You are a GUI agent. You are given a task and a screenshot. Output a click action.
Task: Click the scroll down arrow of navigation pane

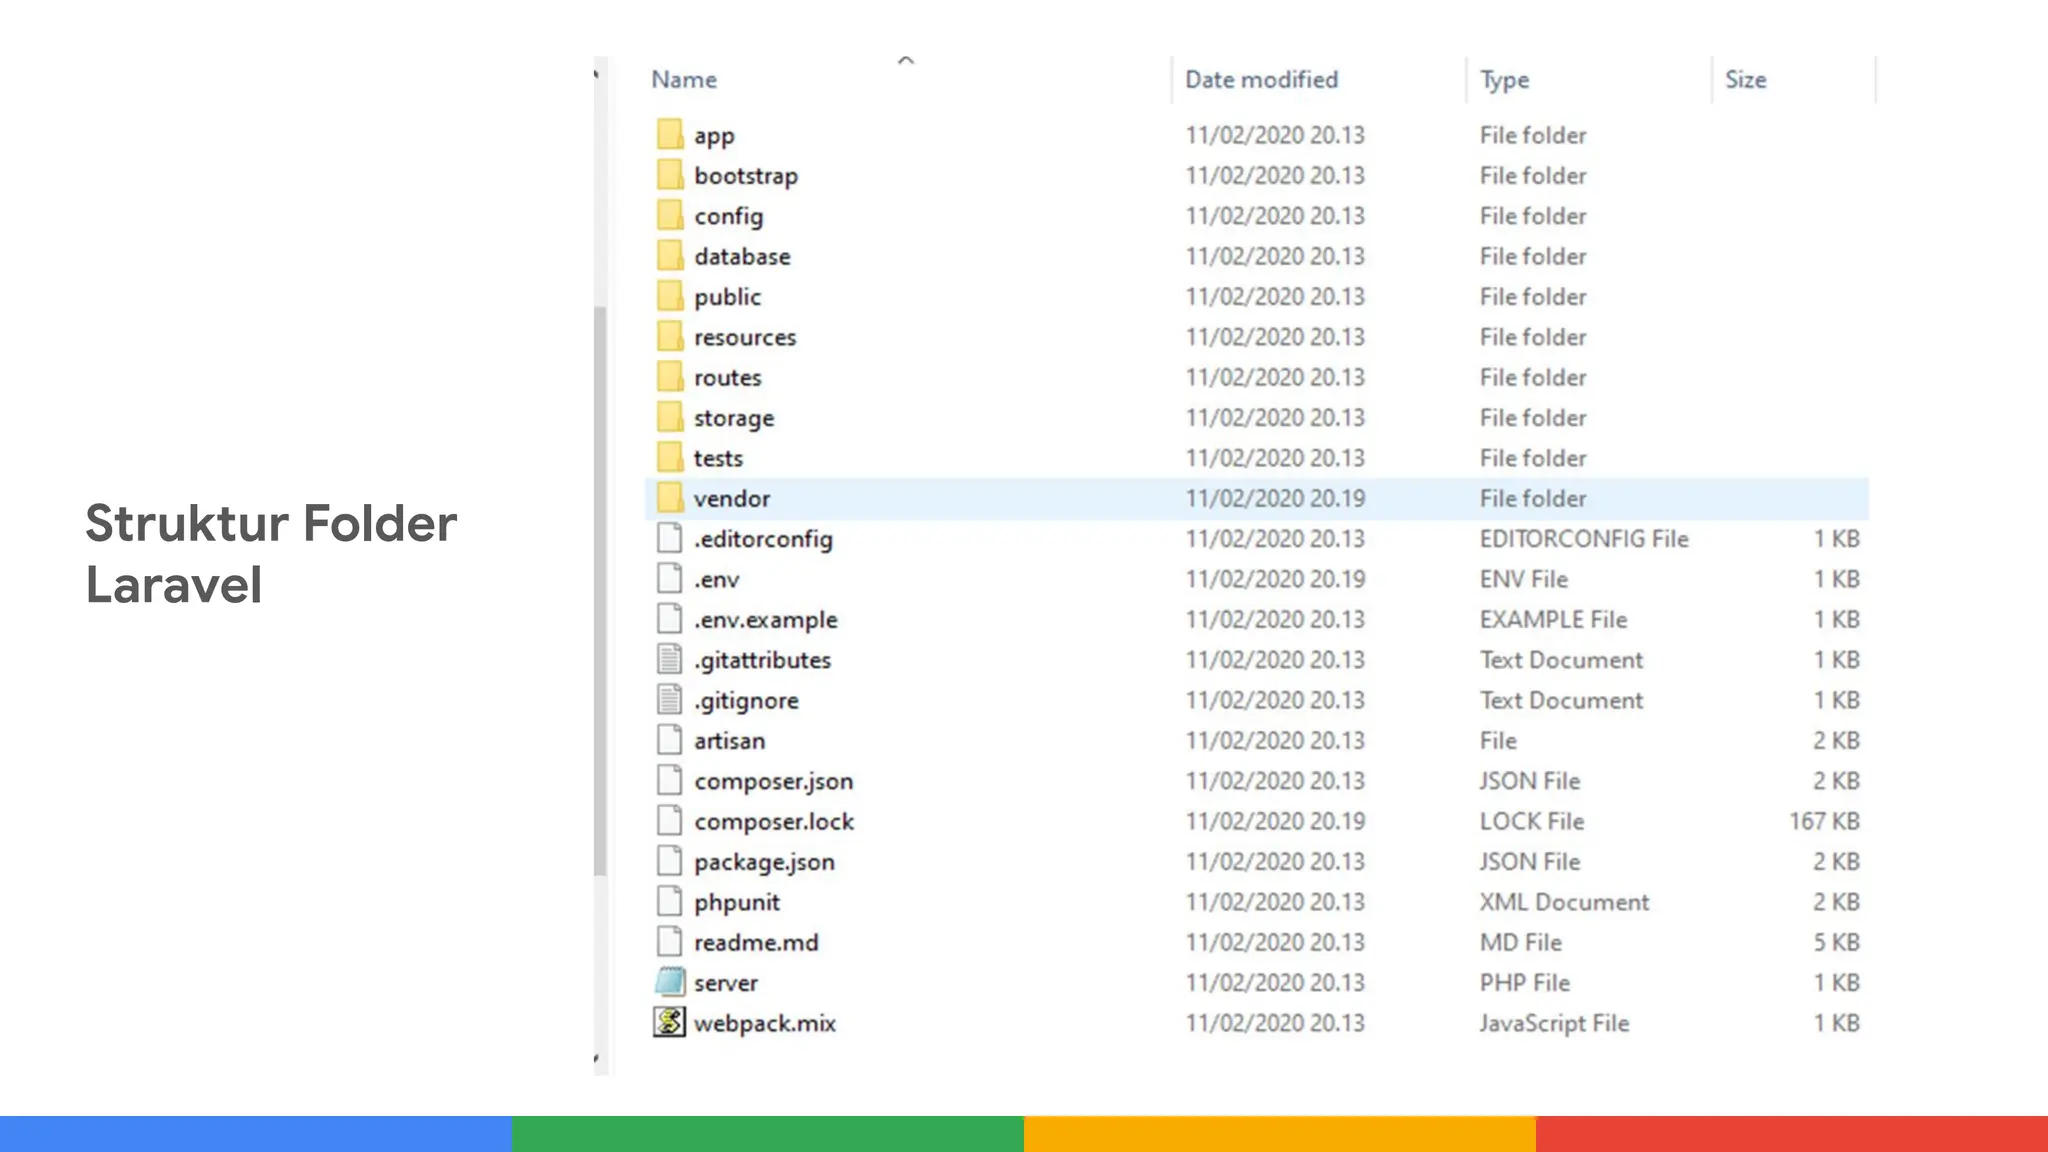click(x=597, y=1058)
